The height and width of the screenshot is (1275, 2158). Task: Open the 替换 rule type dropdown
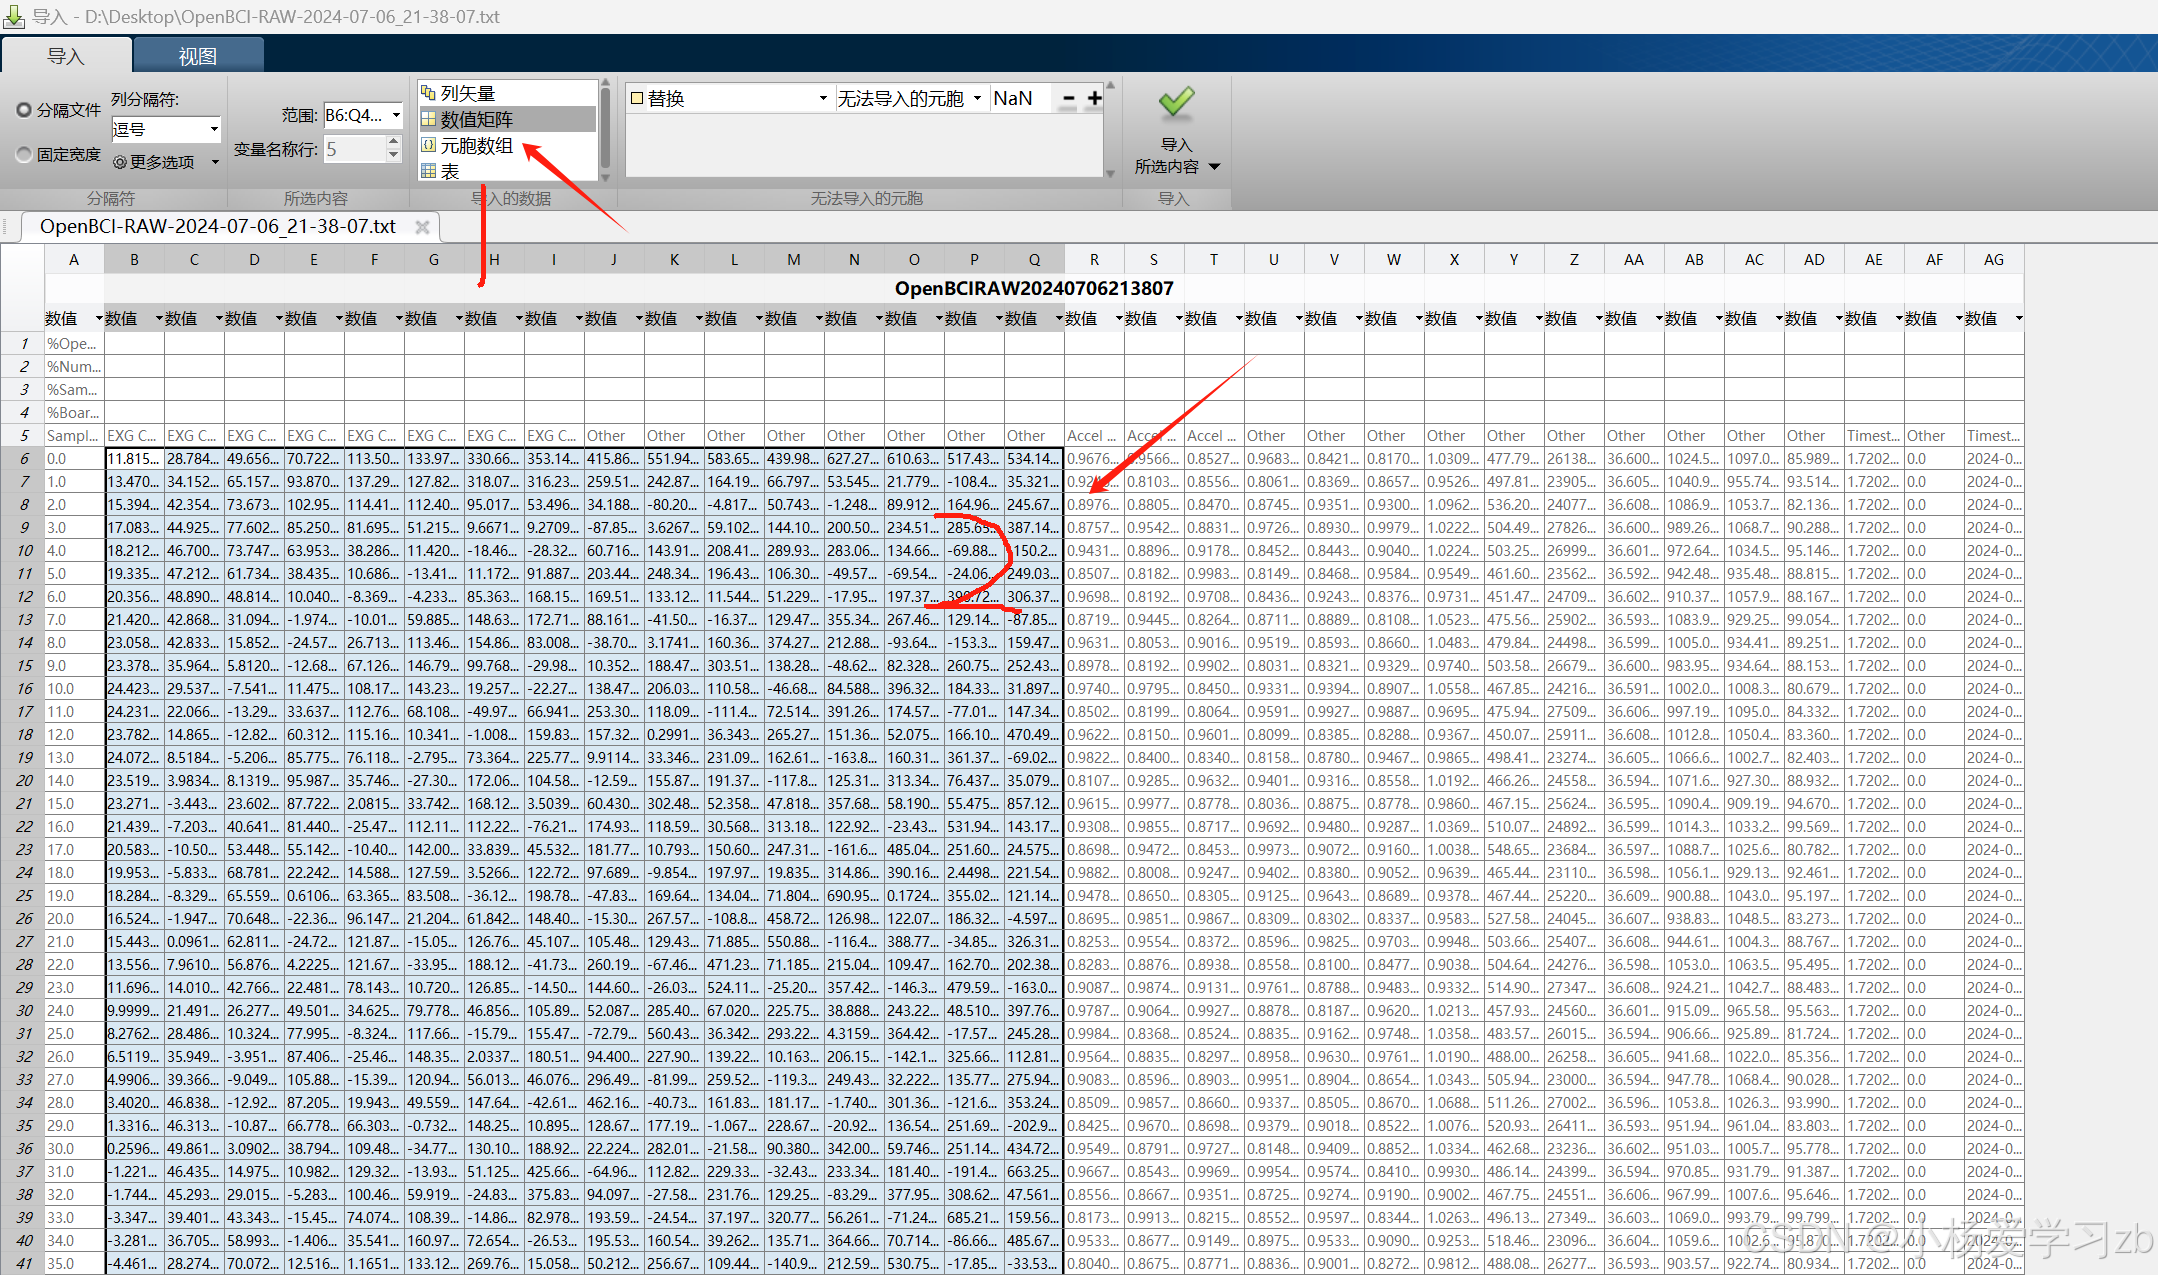(x=822, y=98)
